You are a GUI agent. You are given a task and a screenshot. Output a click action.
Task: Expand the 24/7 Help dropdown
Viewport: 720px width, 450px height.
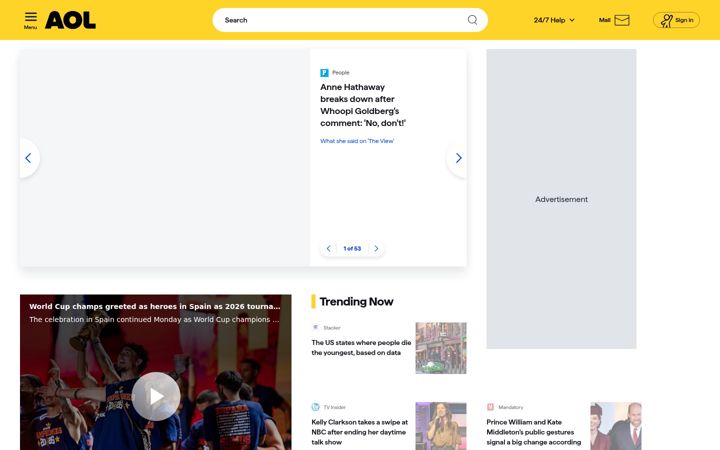[x=554, y=20]
